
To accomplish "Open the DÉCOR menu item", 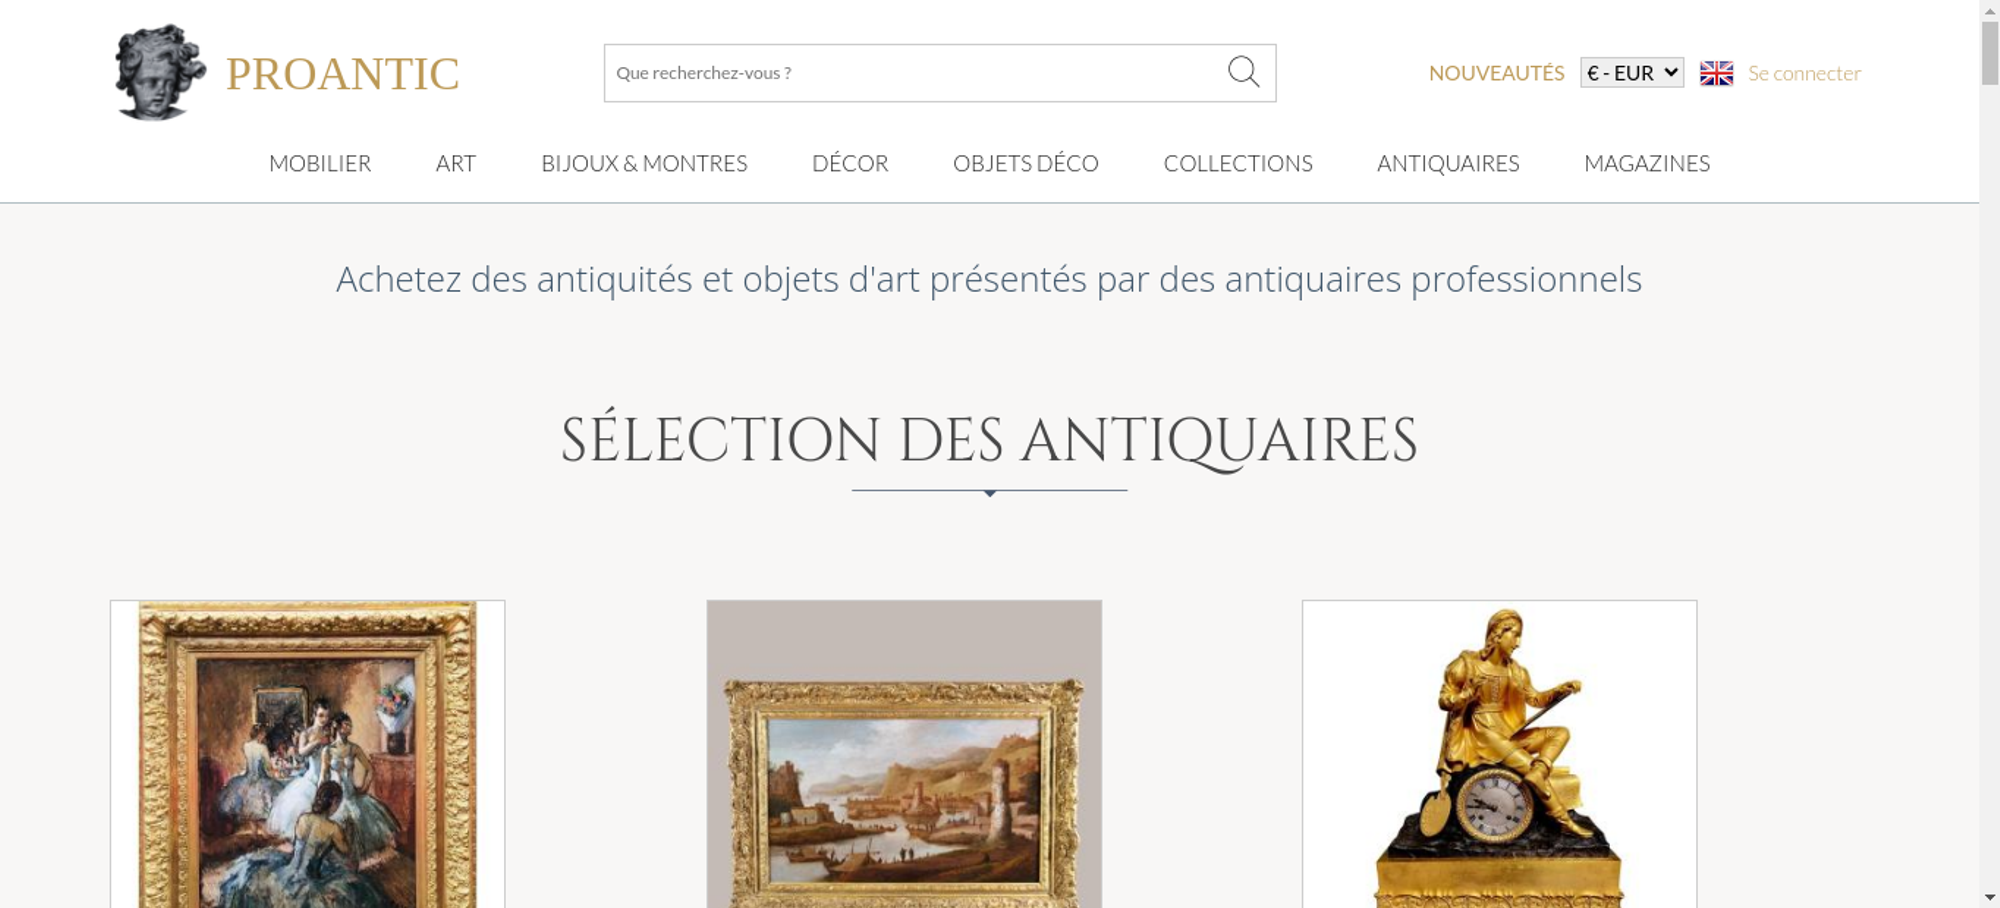I will pos(850,163).
